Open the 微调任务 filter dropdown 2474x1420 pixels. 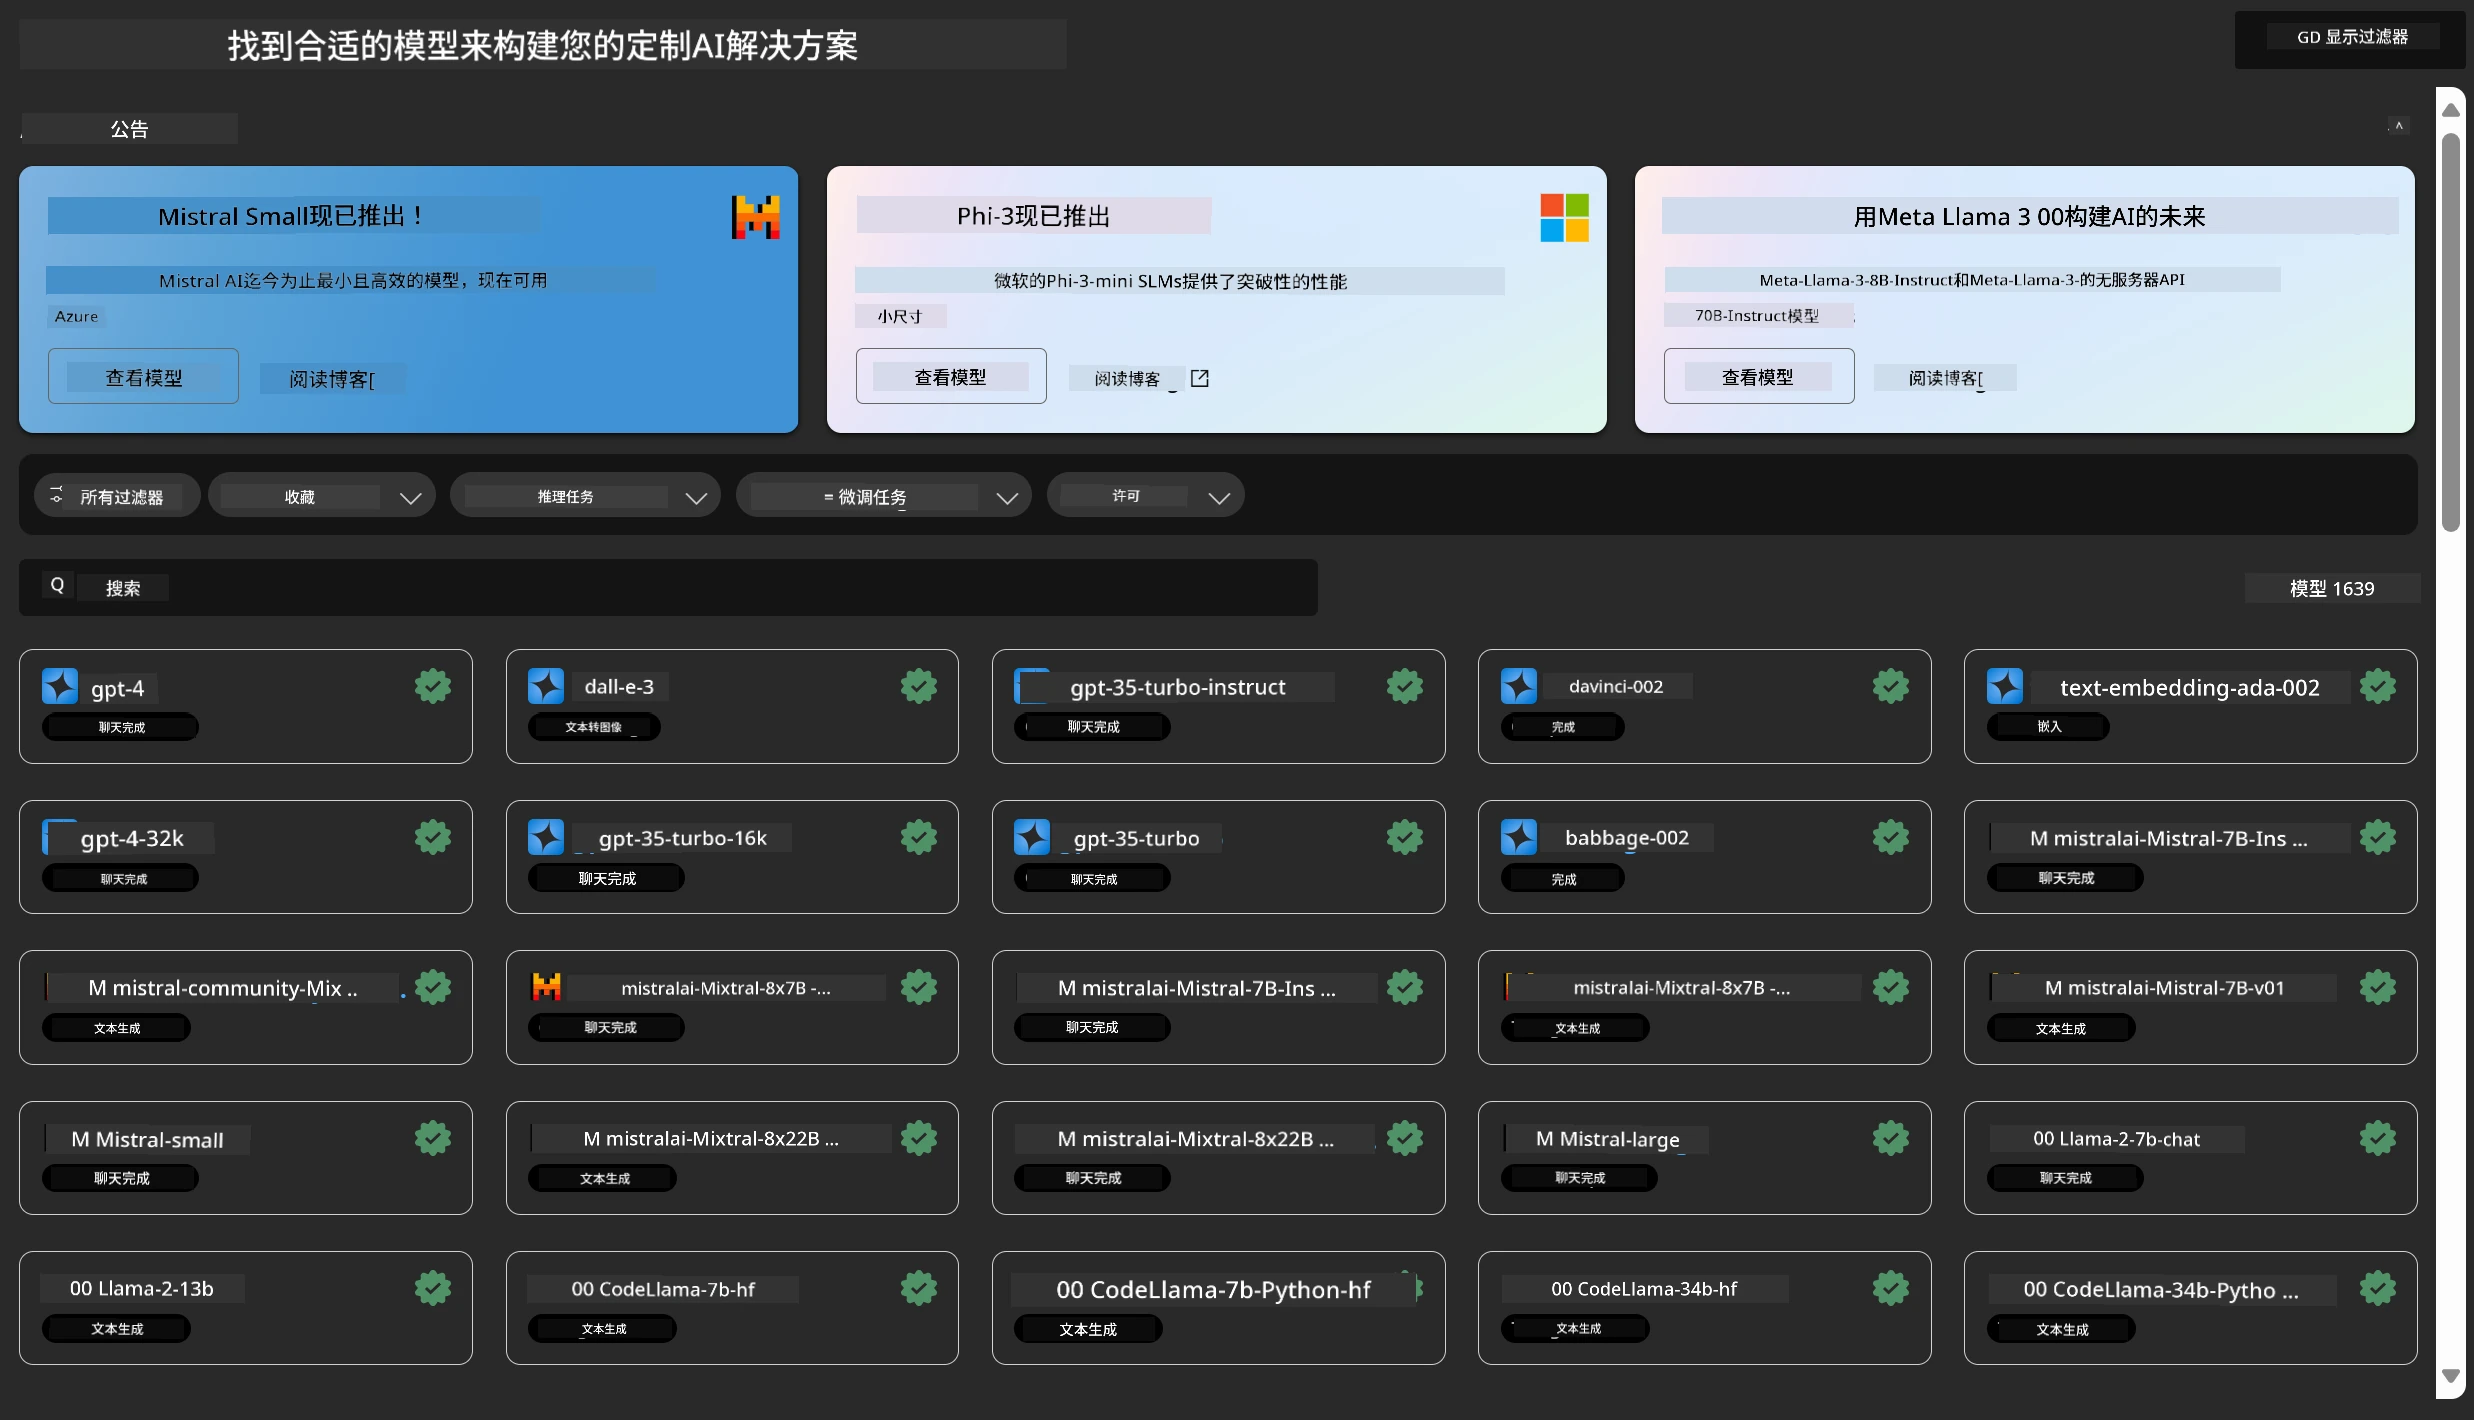(x=884, y=496)
